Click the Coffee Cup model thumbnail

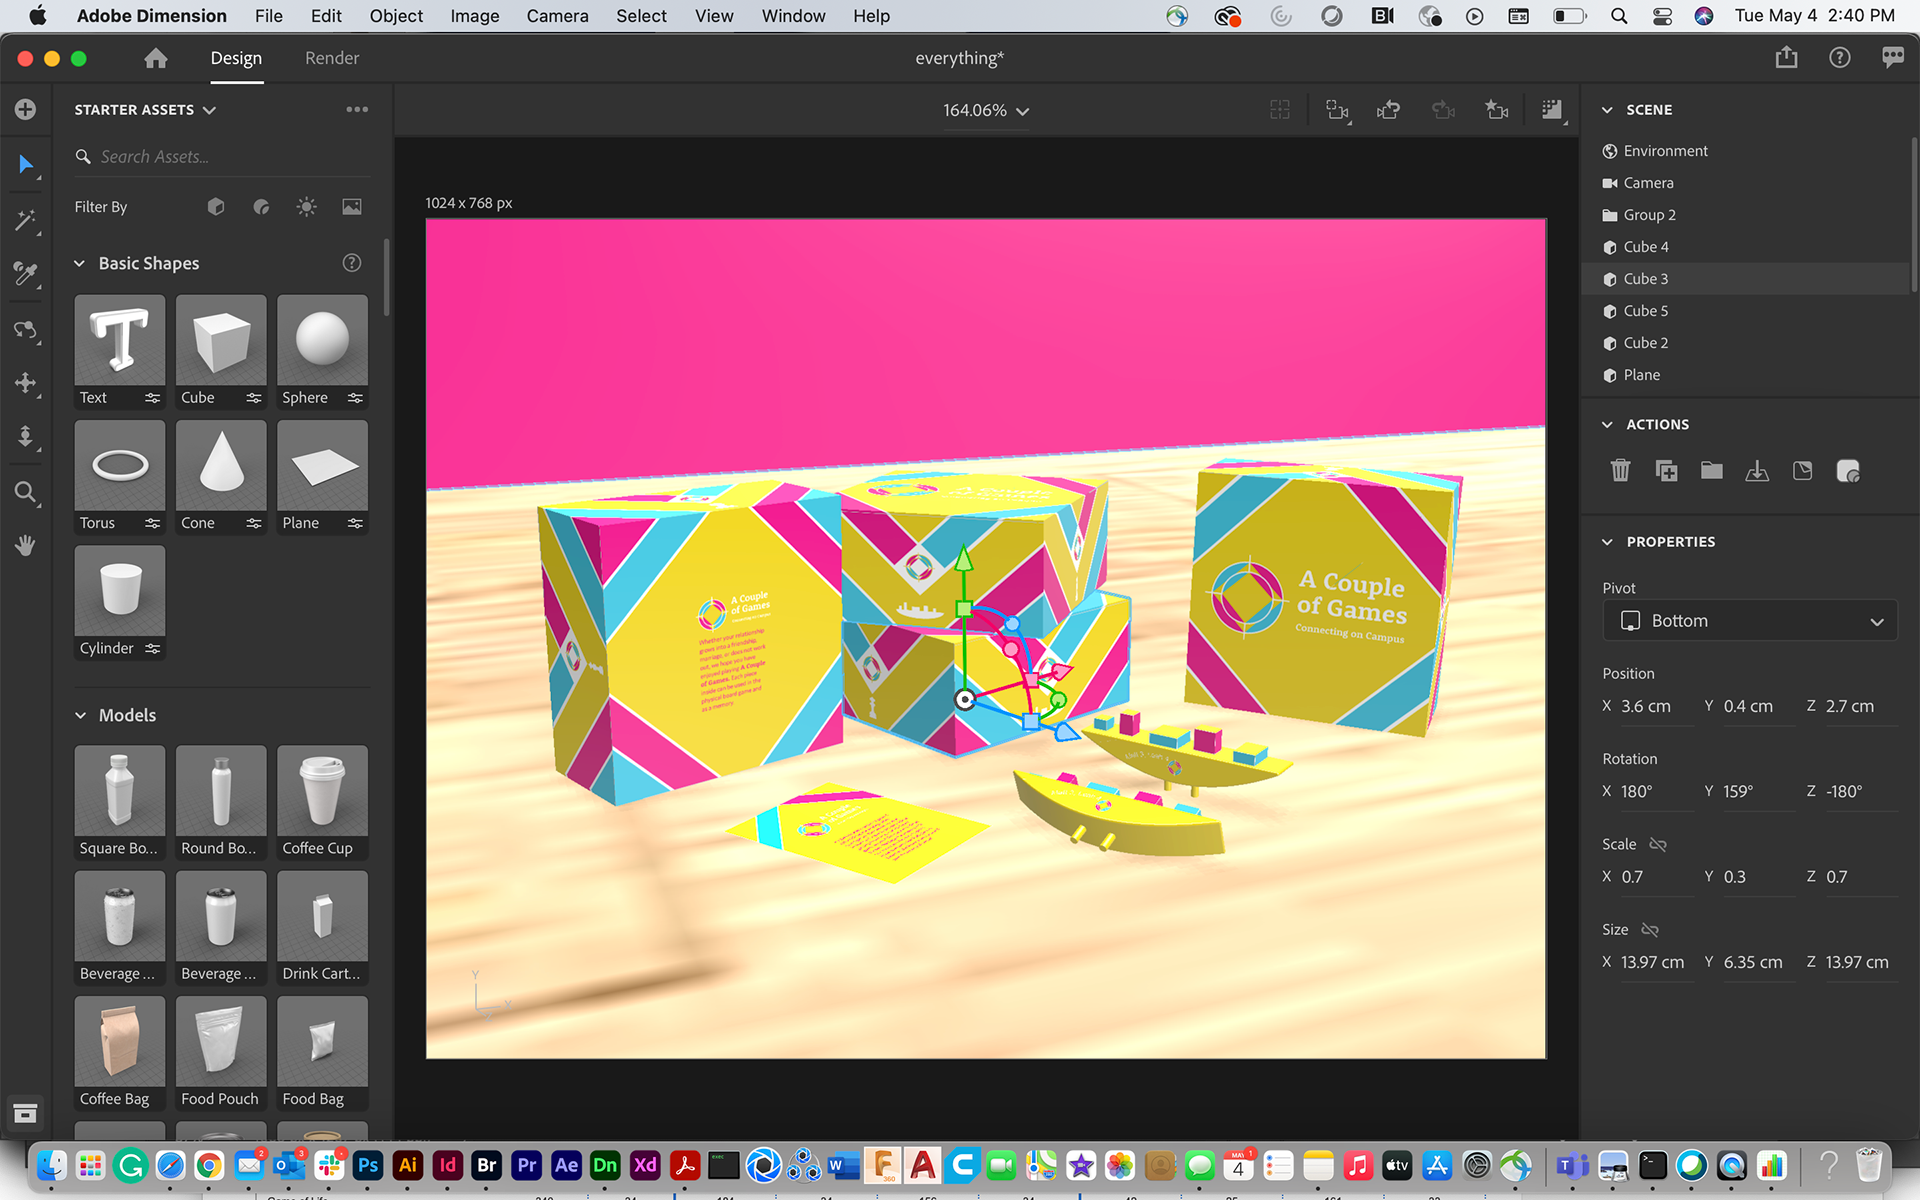pyautogui.click(x=322, y=791)
